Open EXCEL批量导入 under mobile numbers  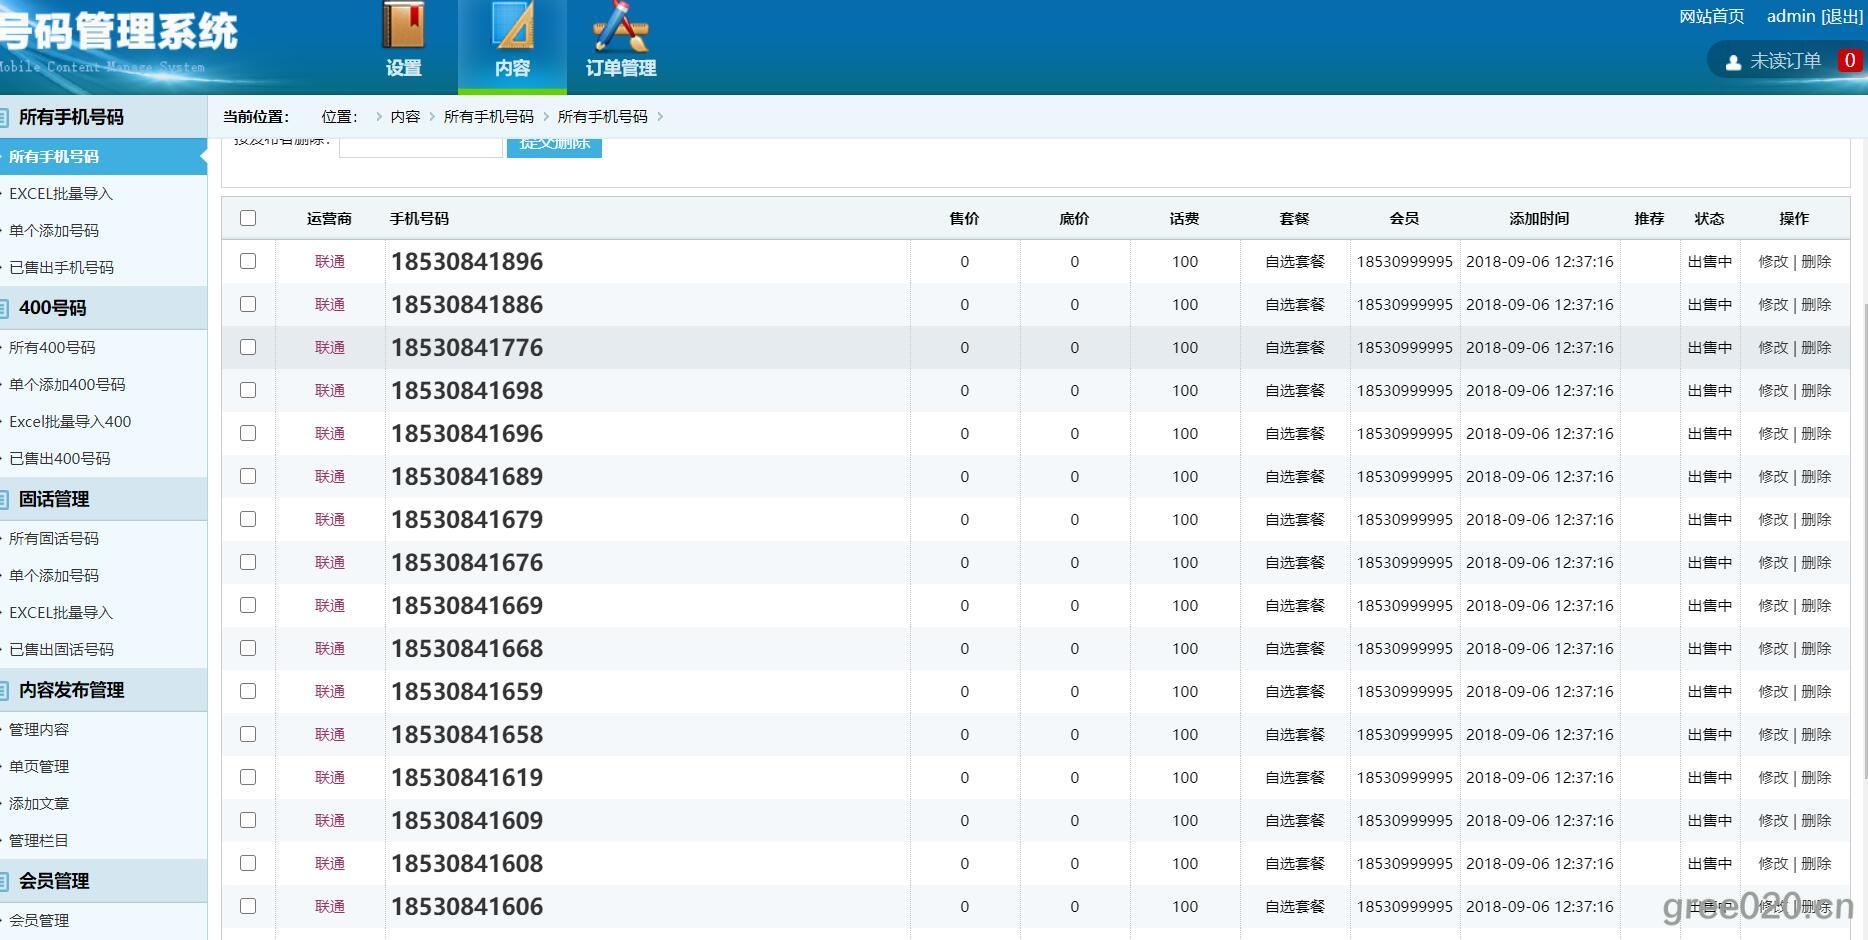tap(60, 194)
